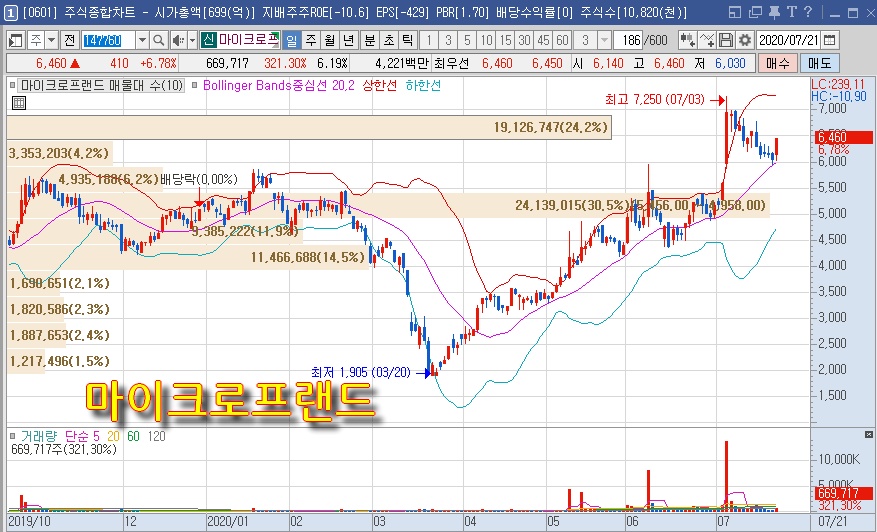Expand the dropdown beside the speaker icon

click(x=192, y=40)
